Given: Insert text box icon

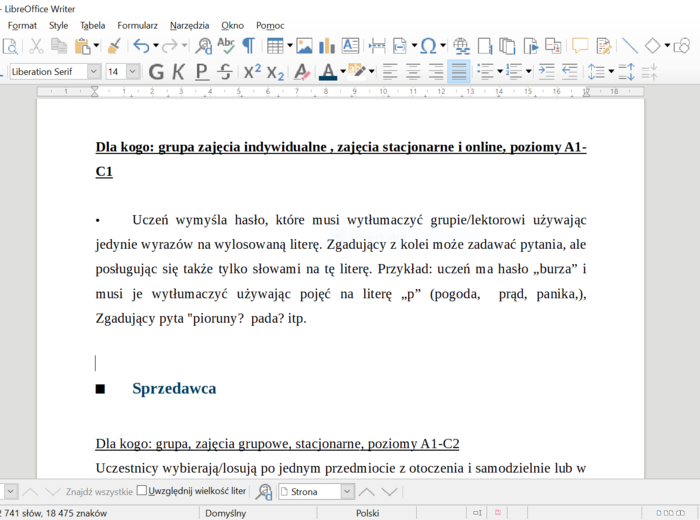Looking at the screenshot, I should point(350,46).
